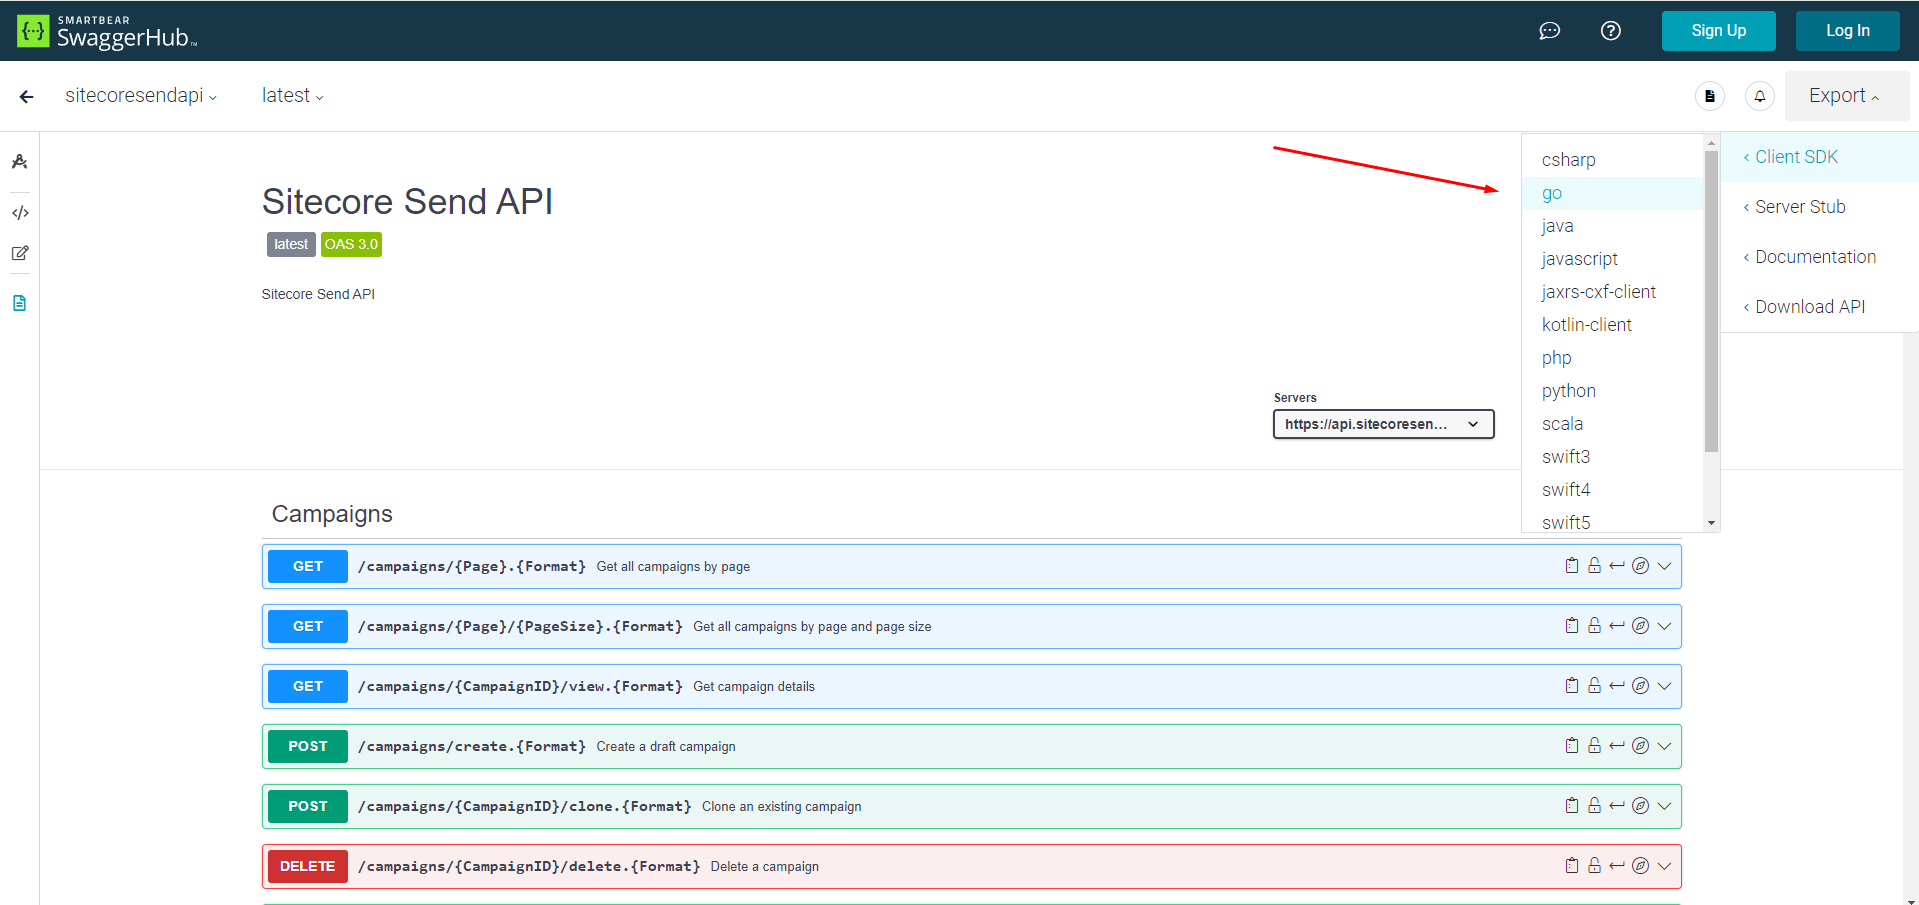
Task: Choose swift3 client SDK
Action: [1612, 457]
